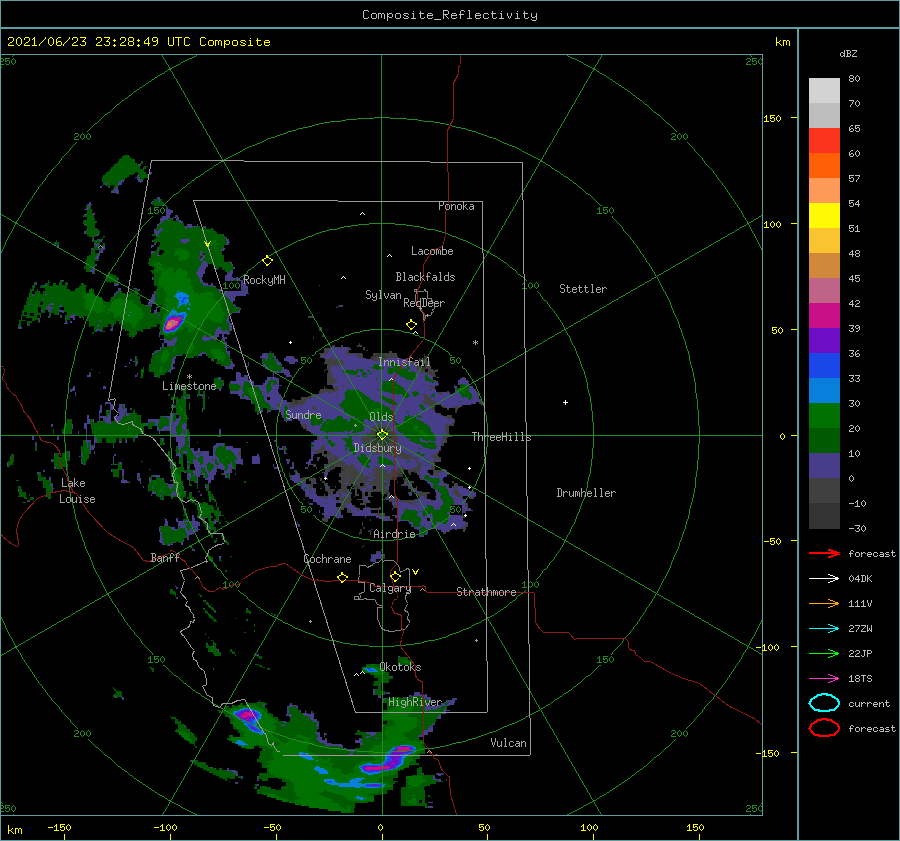This screenshot has width=900, height=841.
Task: Click the orange 111V arrow icon
Action: tap(824, 603)
